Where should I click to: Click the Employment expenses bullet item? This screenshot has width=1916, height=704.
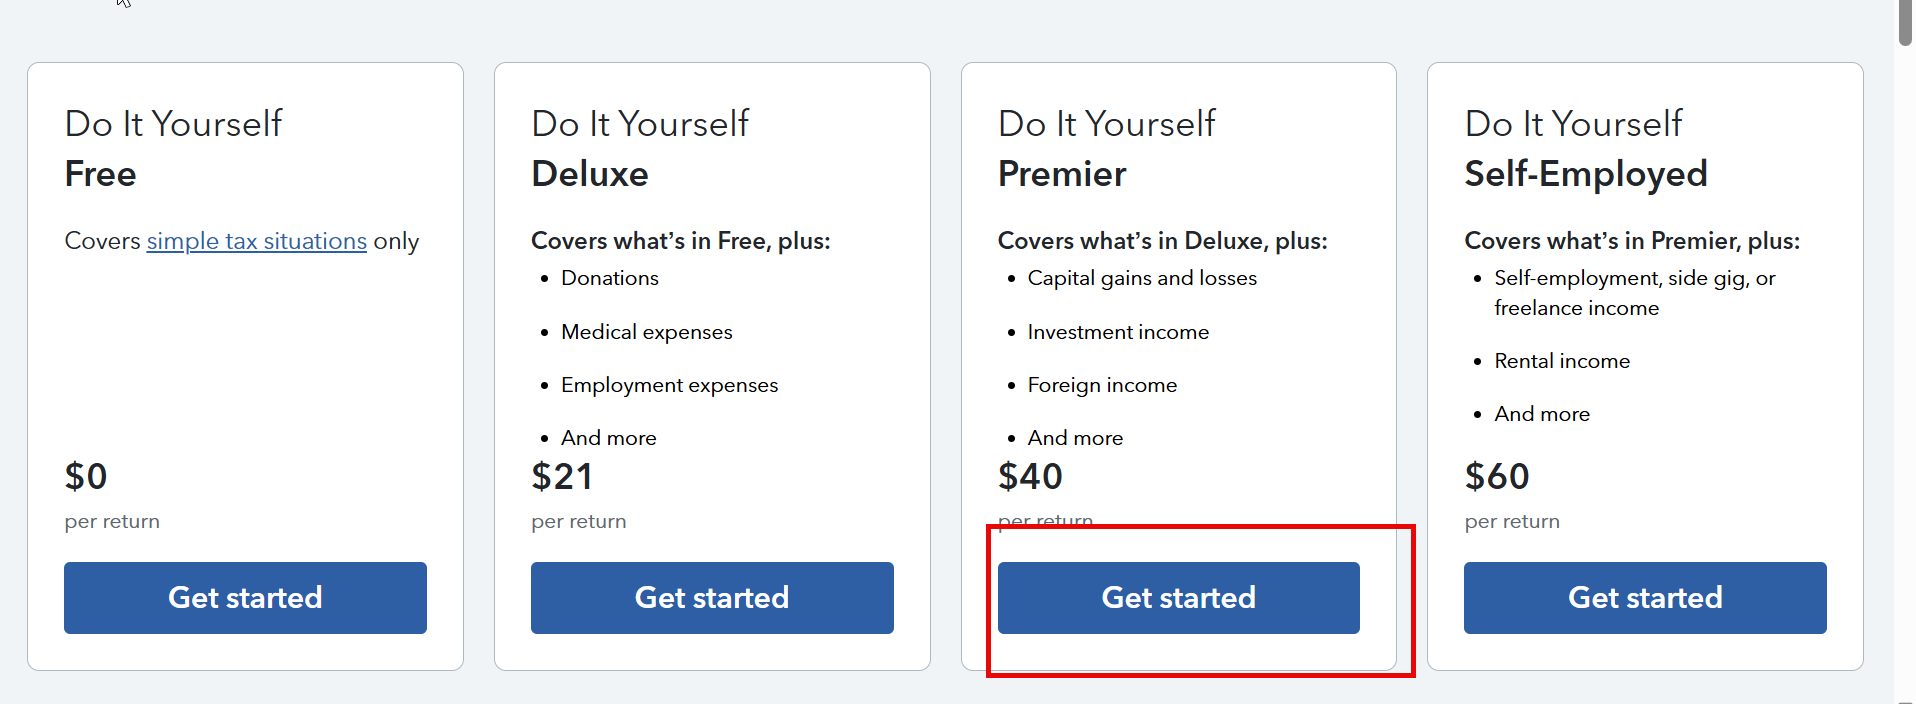(669, 385)
